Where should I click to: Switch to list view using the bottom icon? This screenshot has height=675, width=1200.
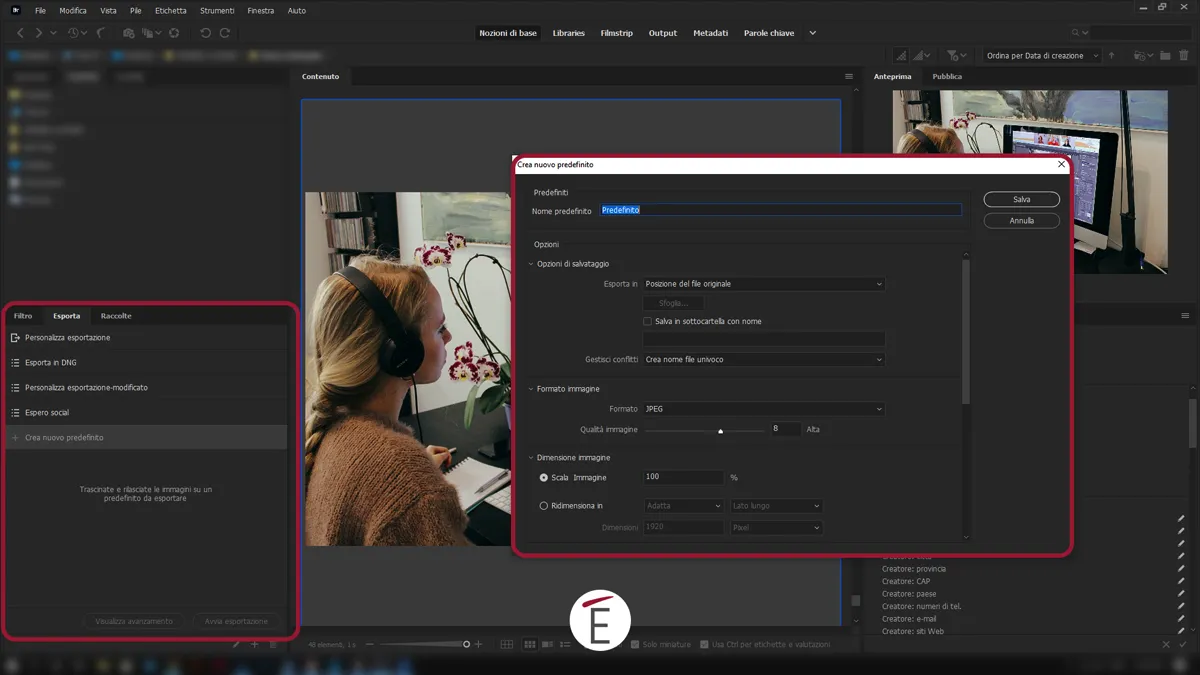point(565,644)
